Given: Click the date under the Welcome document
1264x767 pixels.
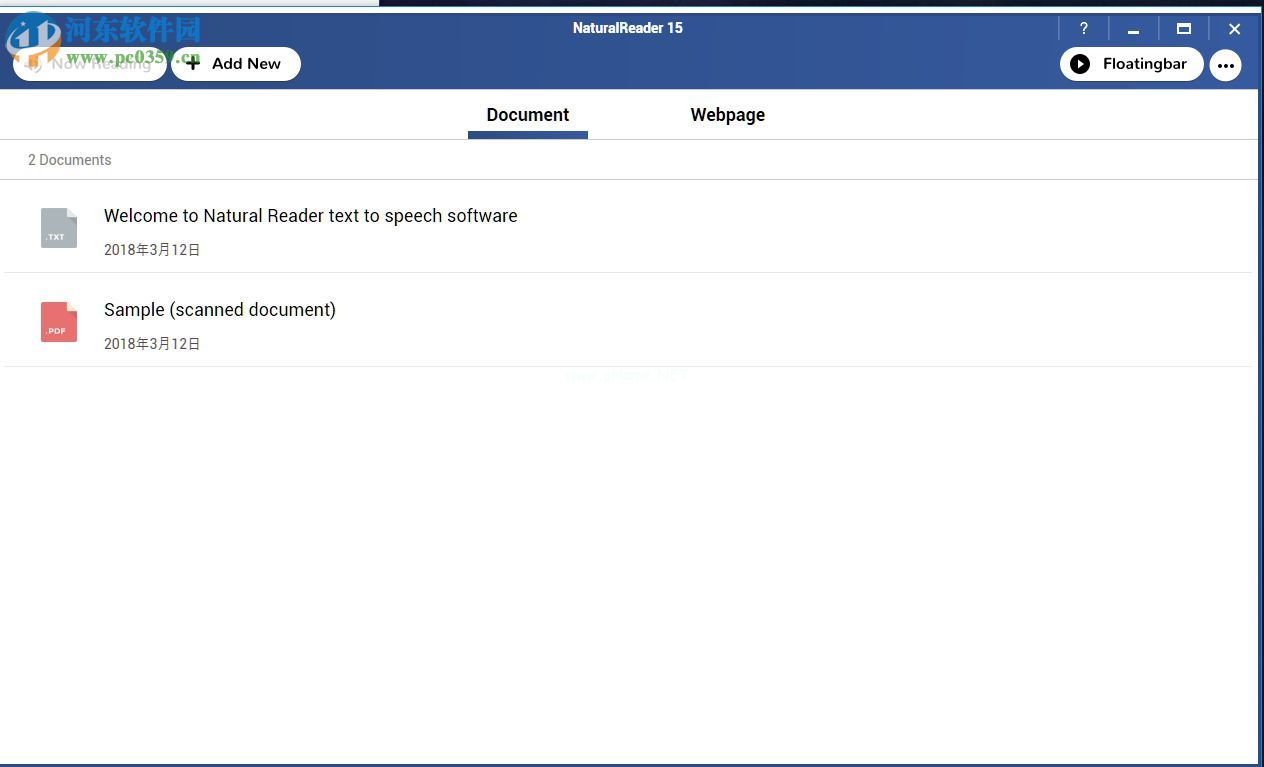Looking at the screenshot, I should [x=152, y=249].
